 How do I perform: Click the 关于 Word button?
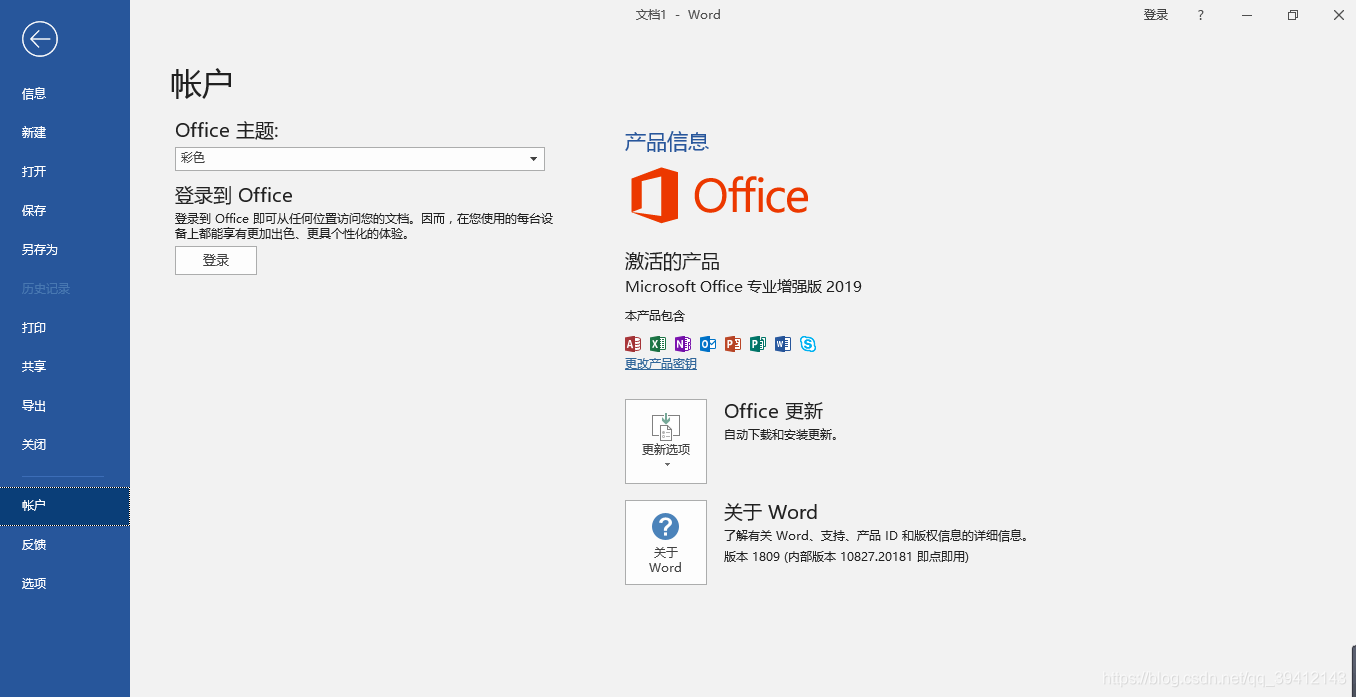point(666,542)
